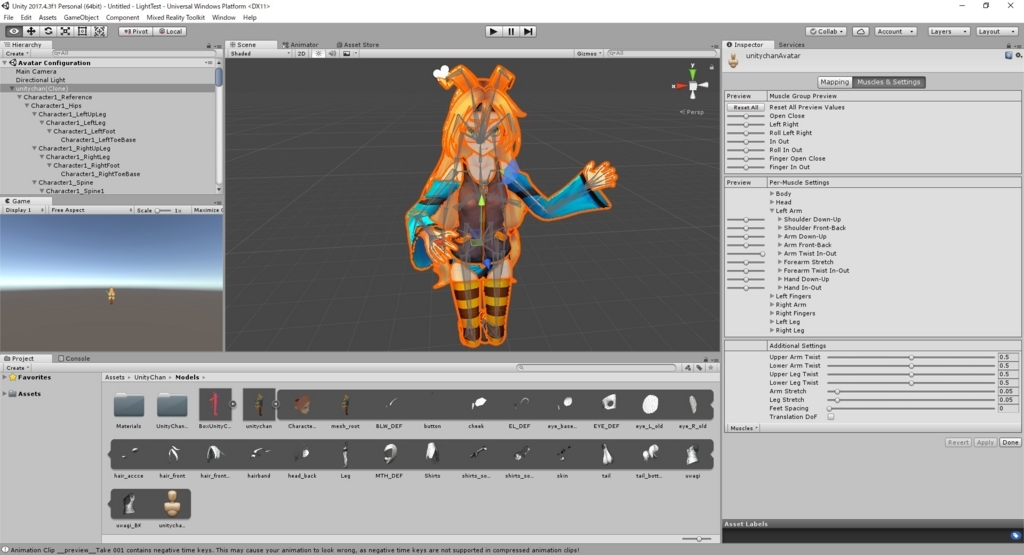
Task: Click the Scene effects image icon
Action: [347, 54]
